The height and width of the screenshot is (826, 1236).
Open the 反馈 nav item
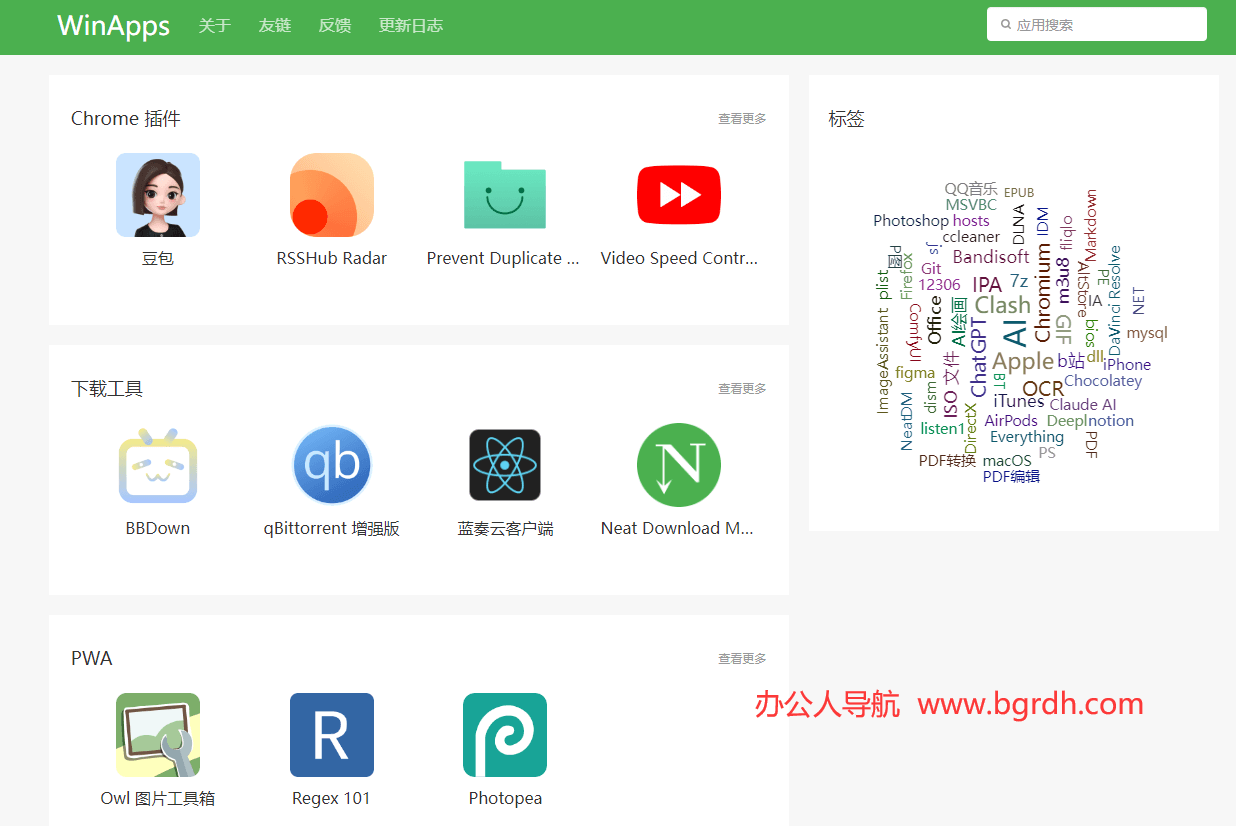click(x=334, y=25)
